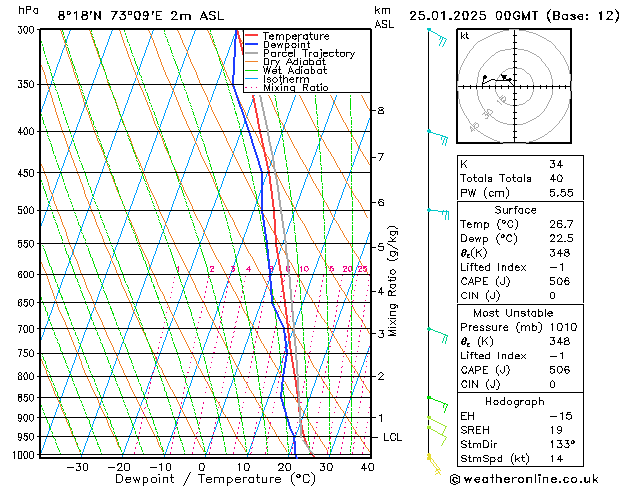Click the 350 pressure level label
629x486 pixels.
tap(26, 85)
